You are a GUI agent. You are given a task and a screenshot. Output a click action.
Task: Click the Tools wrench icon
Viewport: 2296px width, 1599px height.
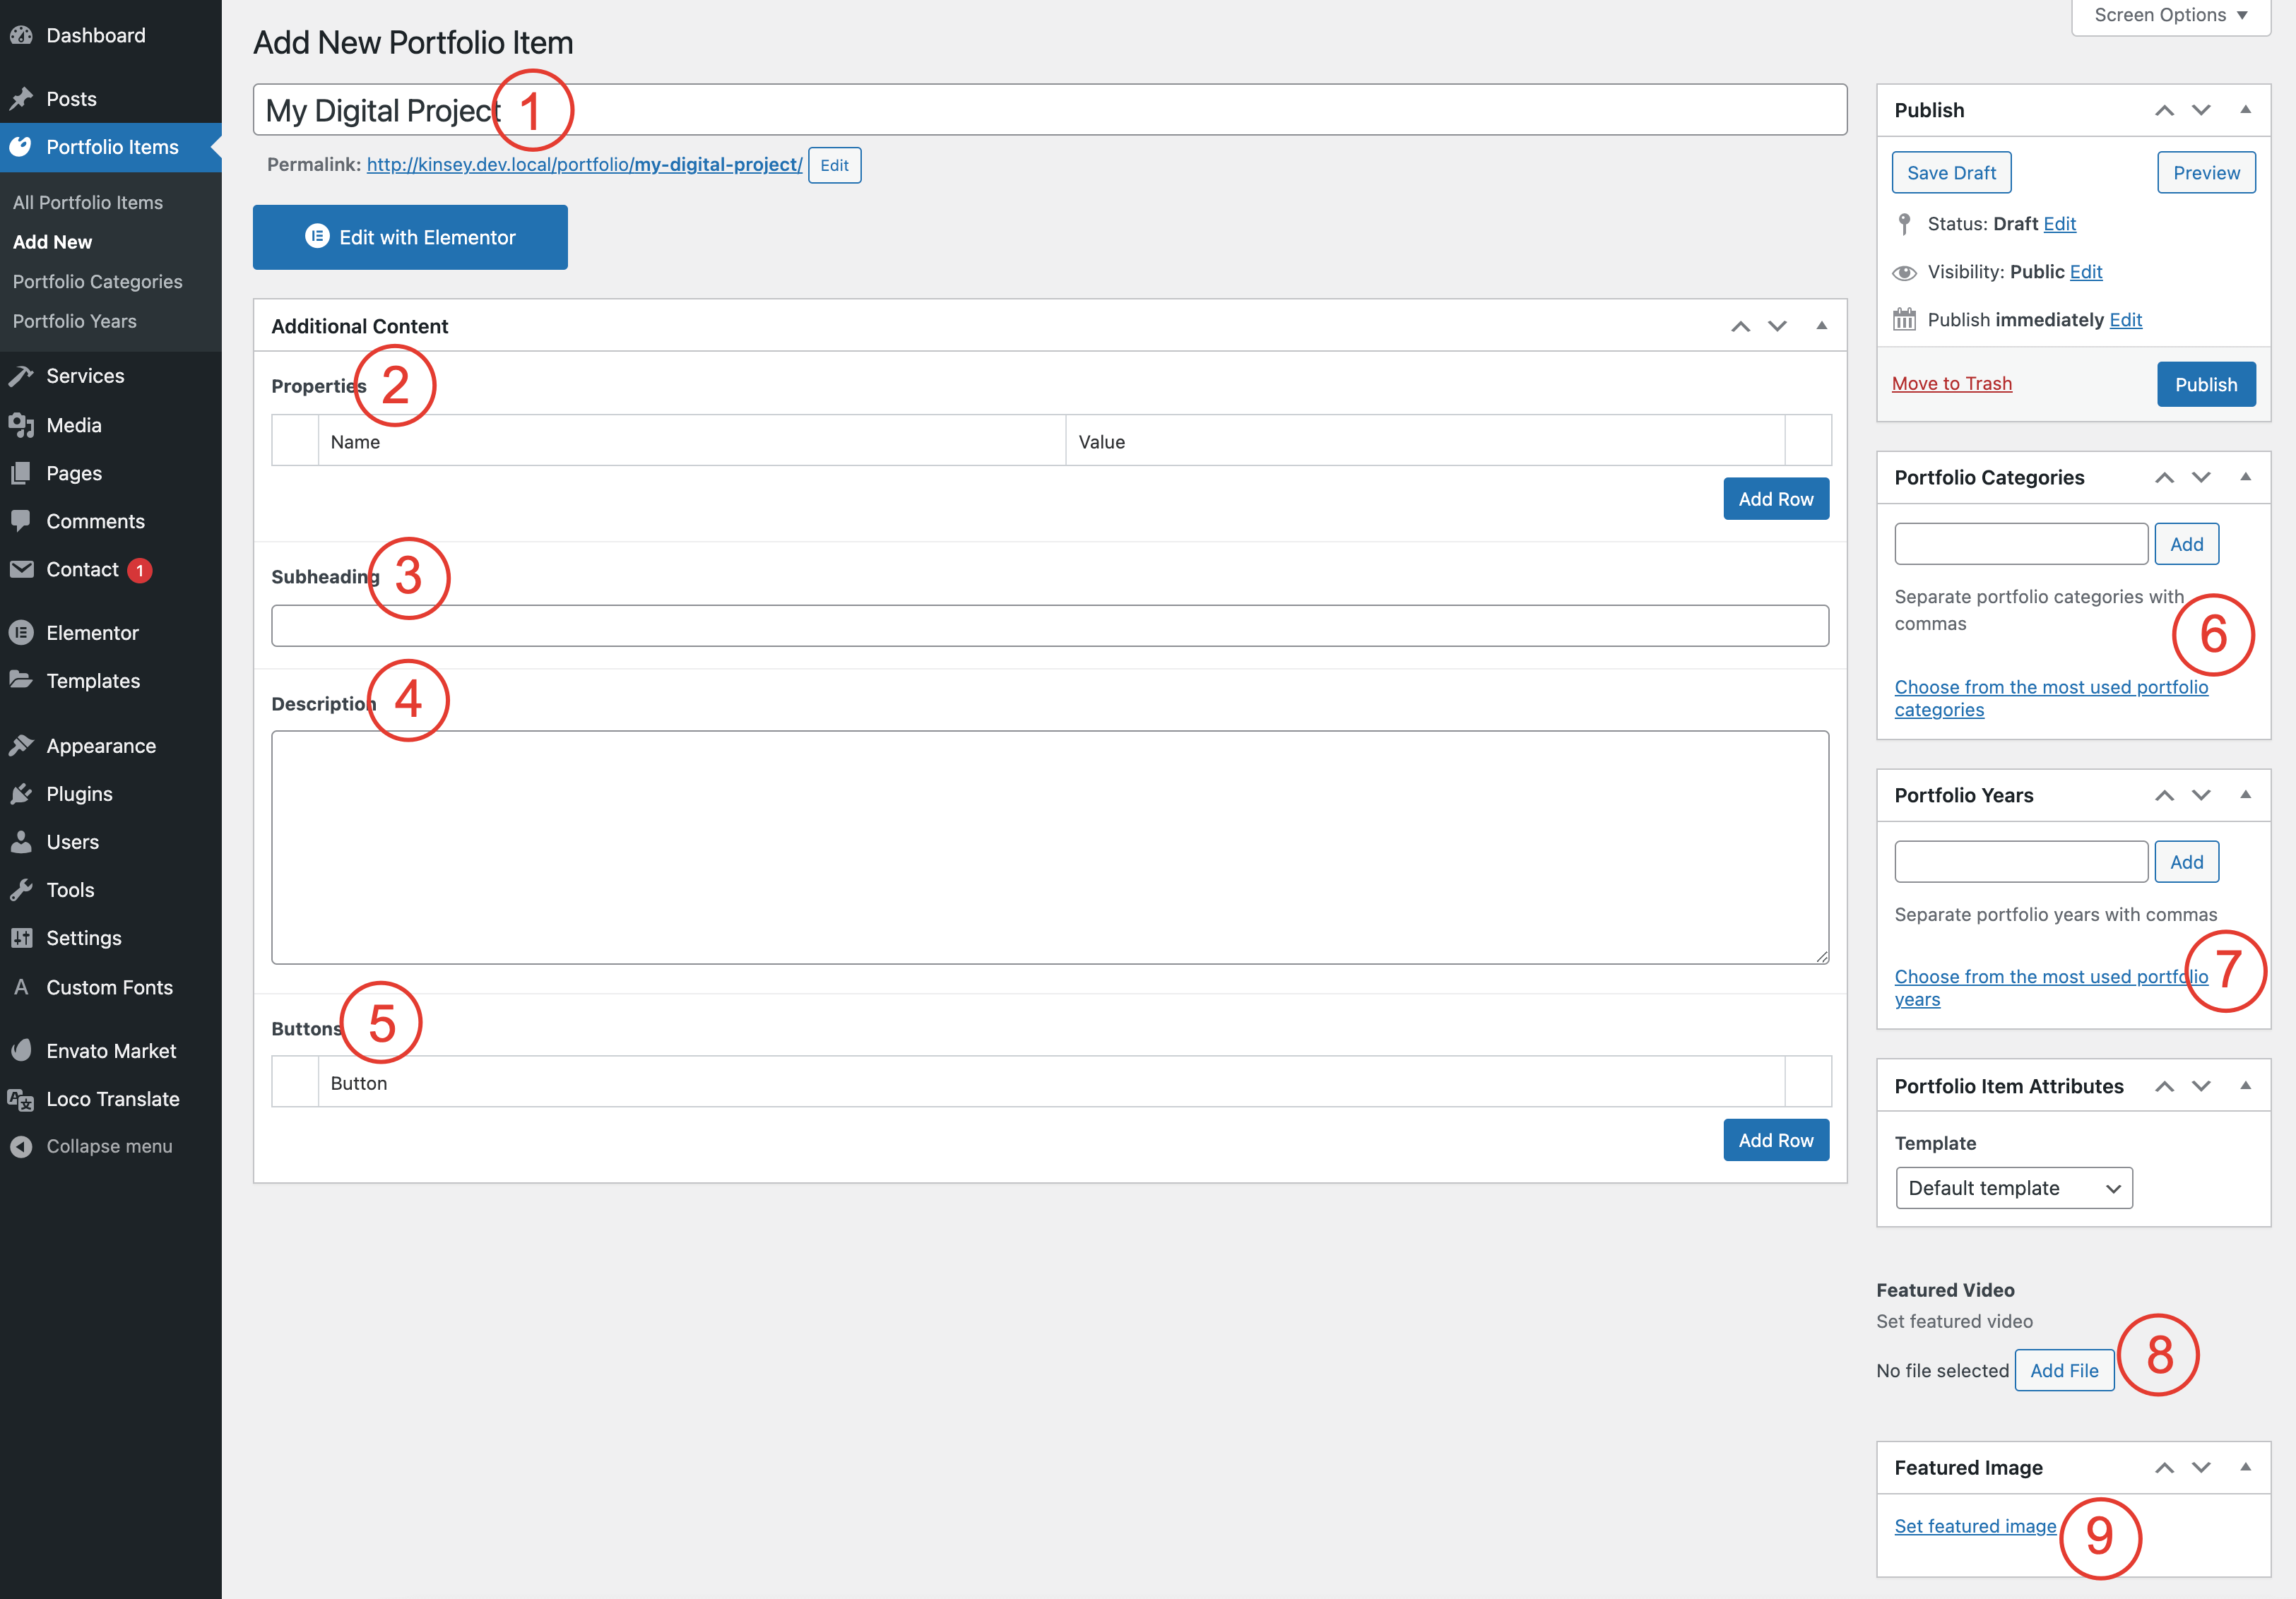pos(21,890)
